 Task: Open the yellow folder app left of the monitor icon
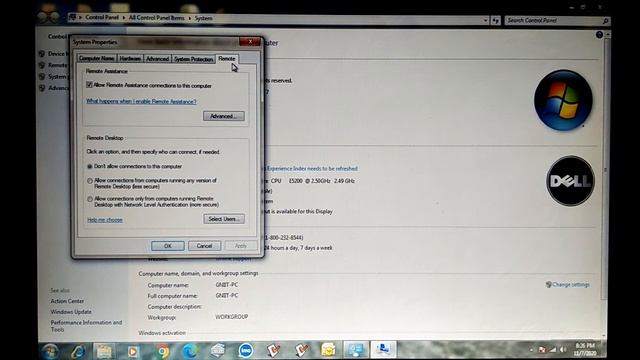click(x=328, y=350)
